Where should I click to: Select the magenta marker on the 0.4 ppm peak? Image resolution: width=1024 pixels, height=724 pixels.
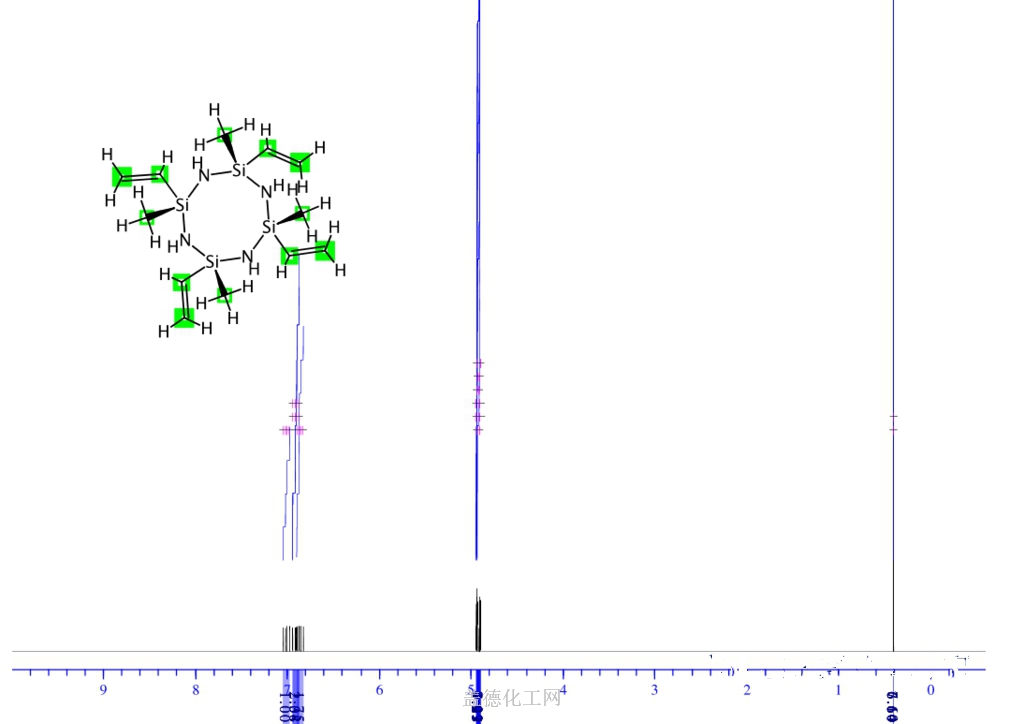[x=893, y=422]
